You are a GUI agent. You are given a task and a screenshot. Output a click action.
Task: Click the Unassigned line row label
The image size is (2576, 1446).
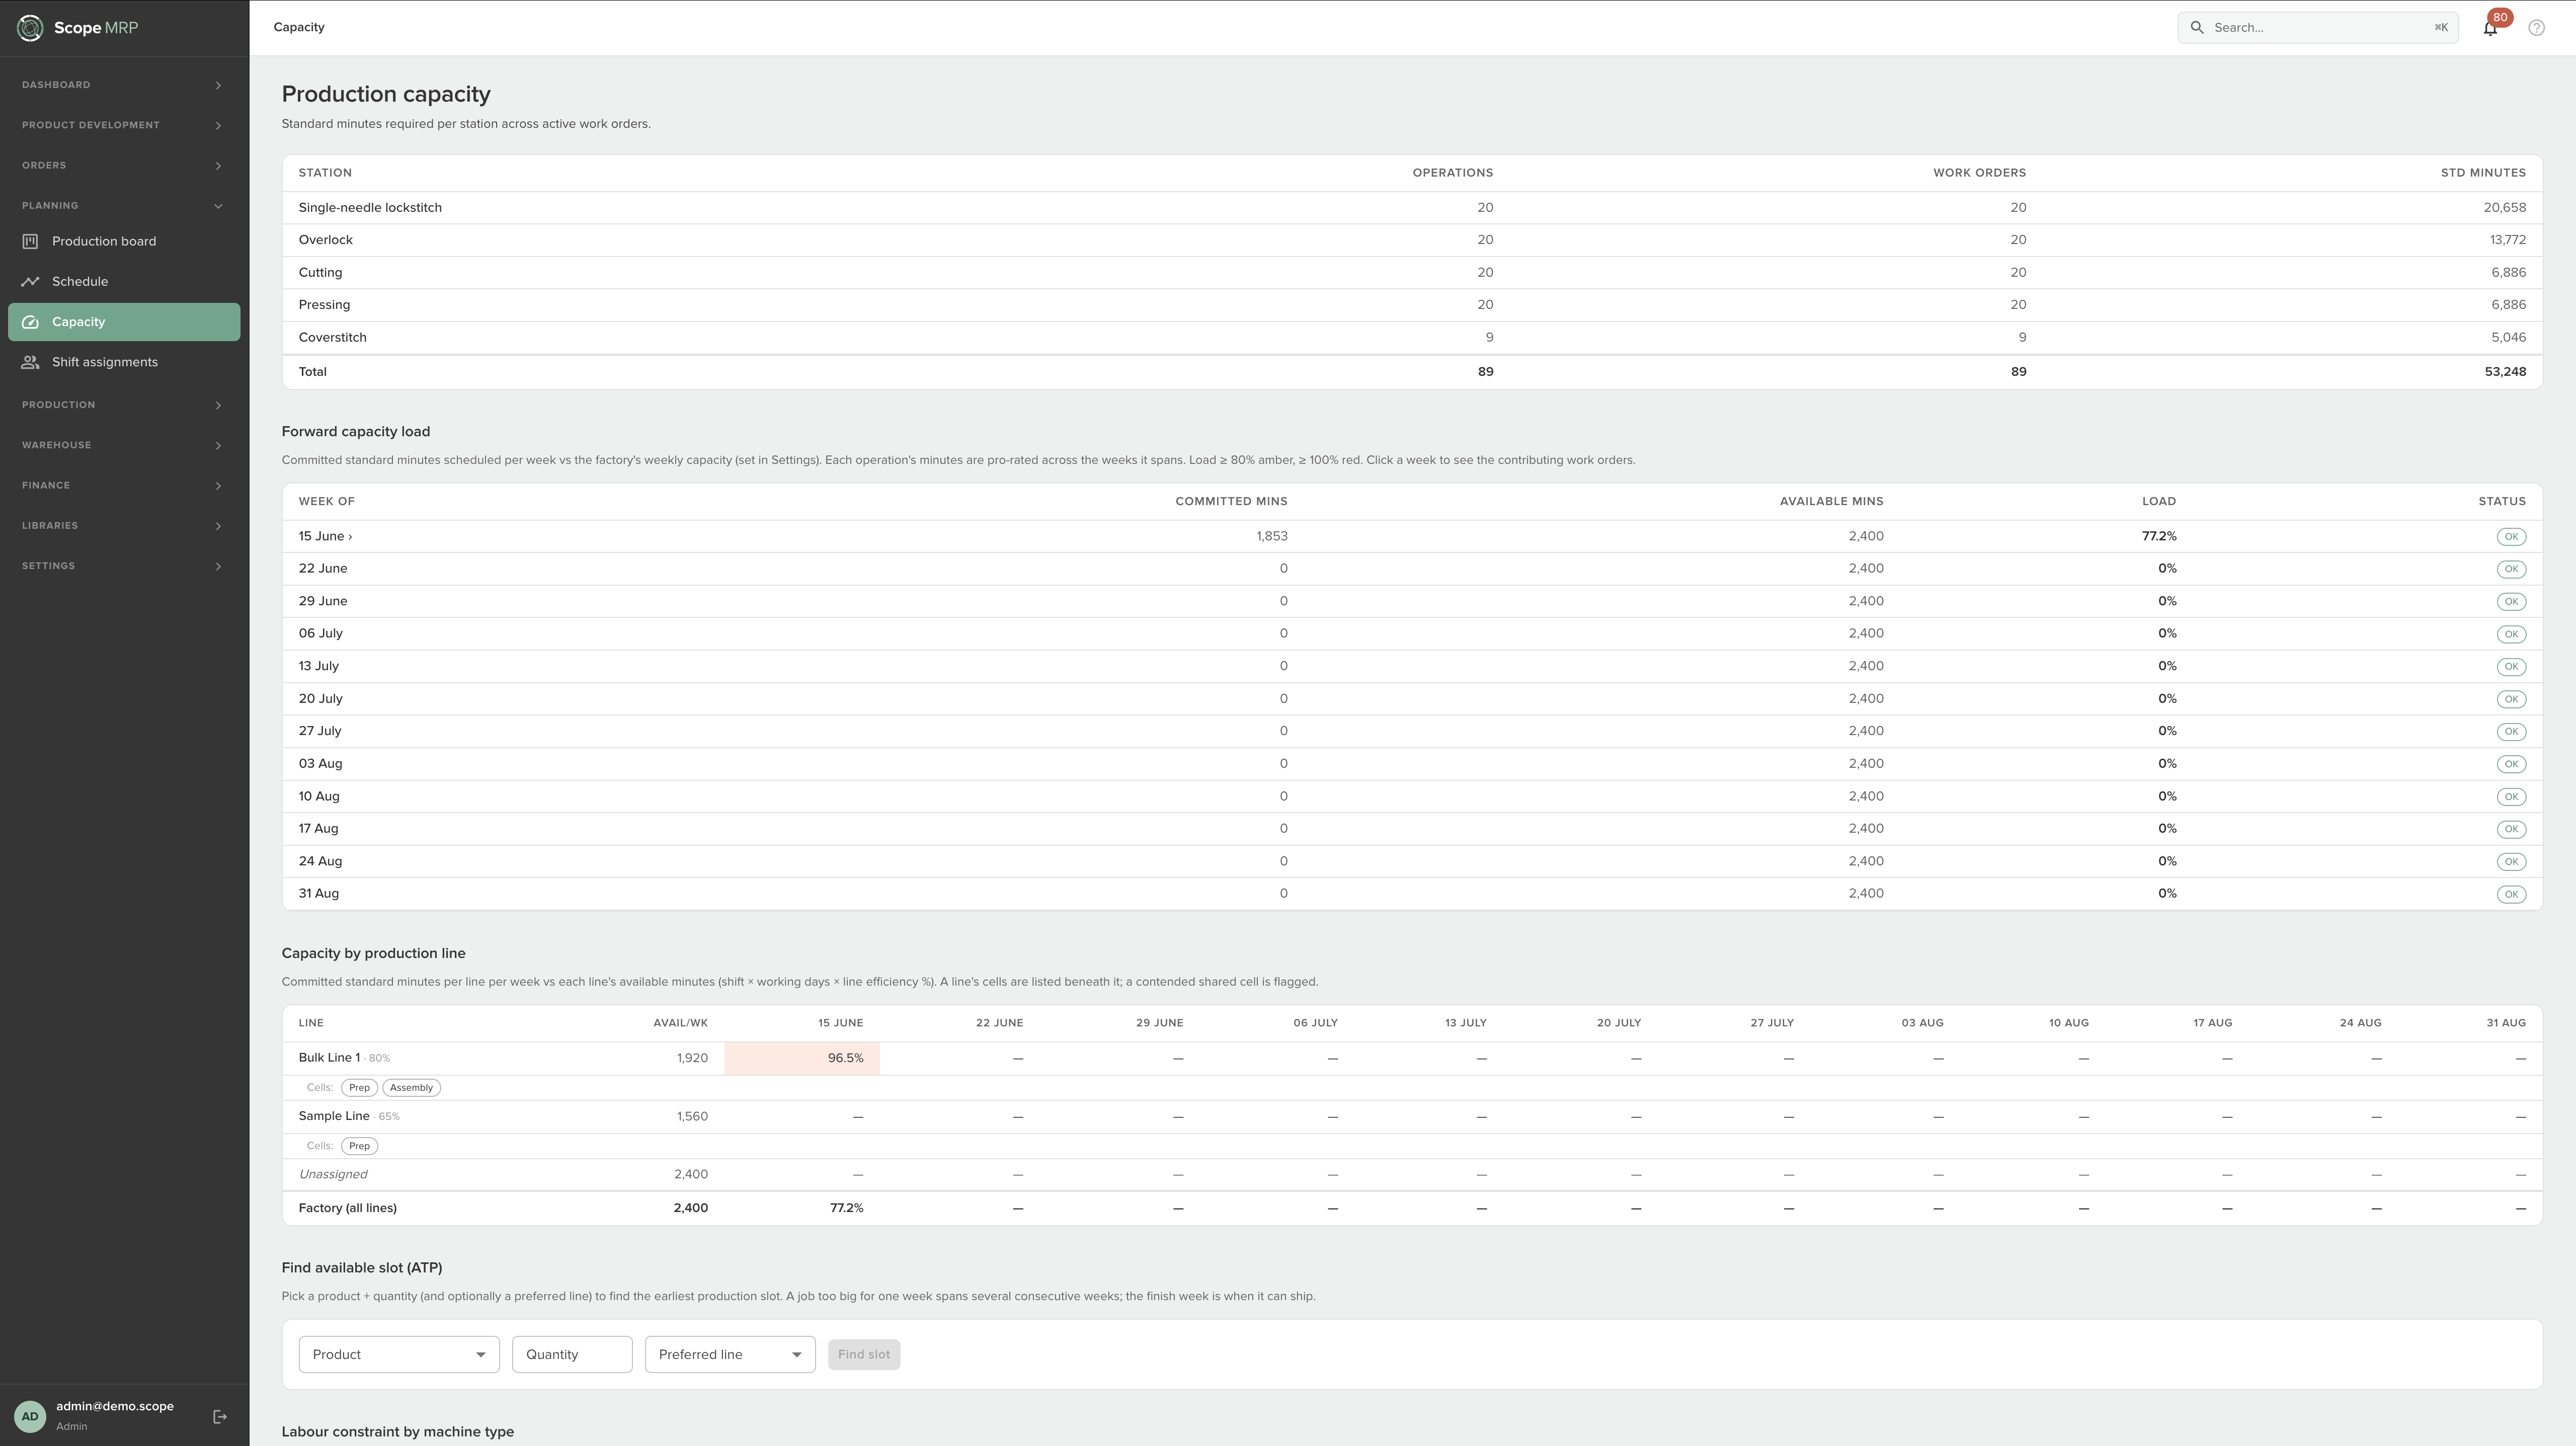[x=333, y=1174]
